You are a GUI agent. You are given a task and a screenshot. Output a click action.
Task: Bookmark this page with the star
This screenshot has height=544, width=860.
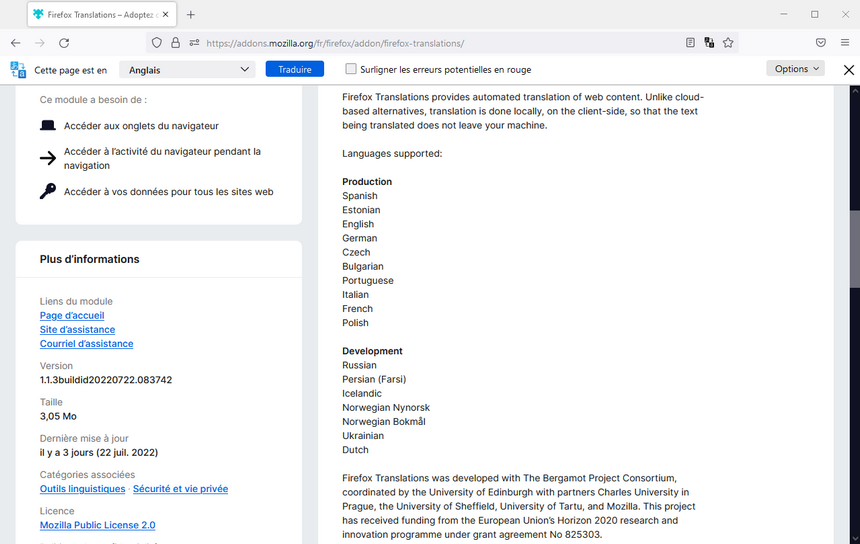[x=728, y=43]
